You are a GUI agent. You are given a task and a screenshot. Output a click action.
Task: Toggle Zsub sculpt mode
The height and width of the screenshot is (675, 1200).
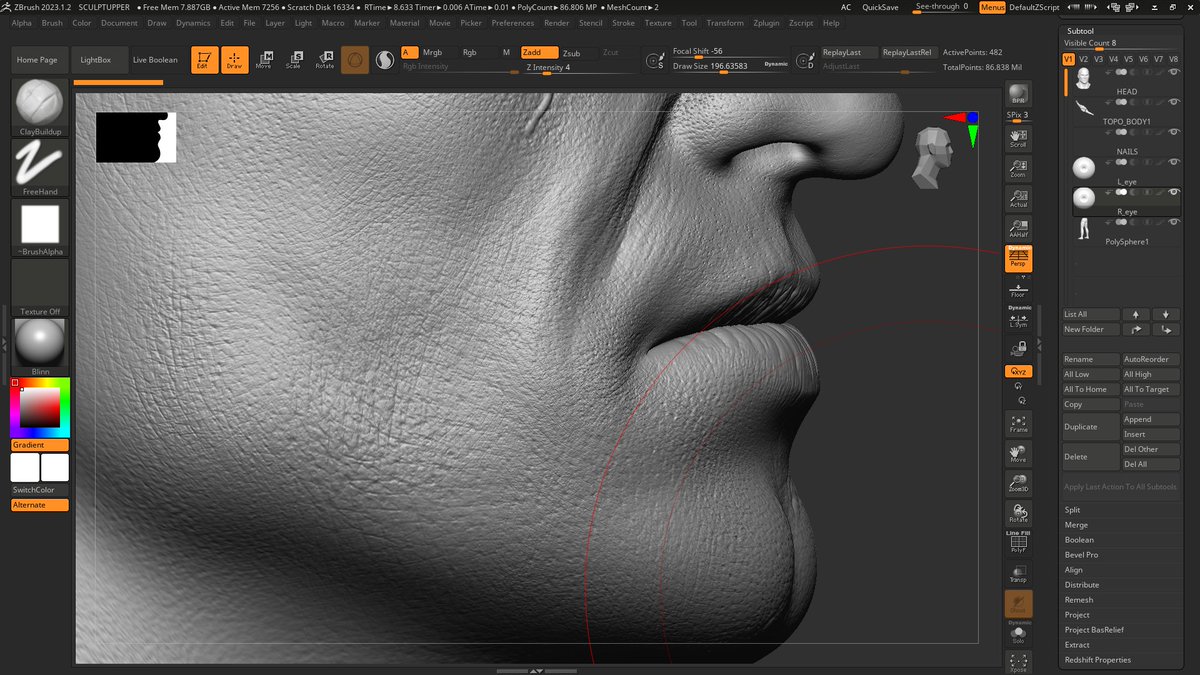click(x=571, y=53)
